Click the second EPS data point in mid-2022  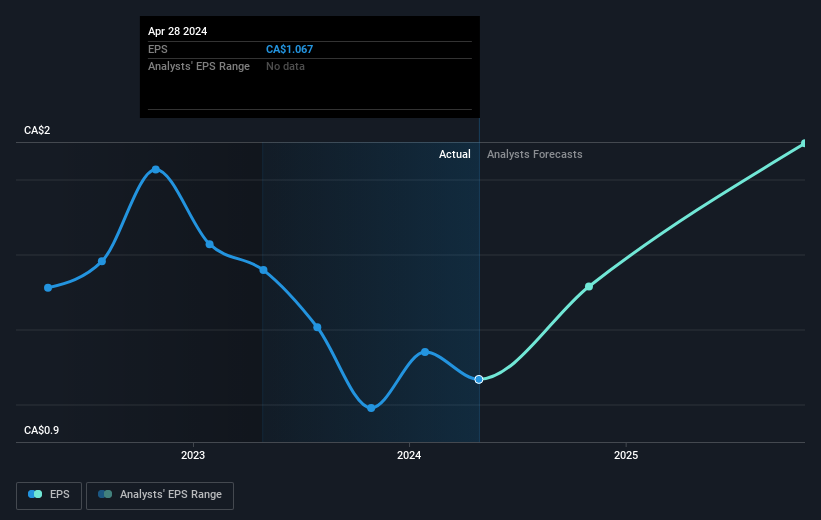pos(102,261)
